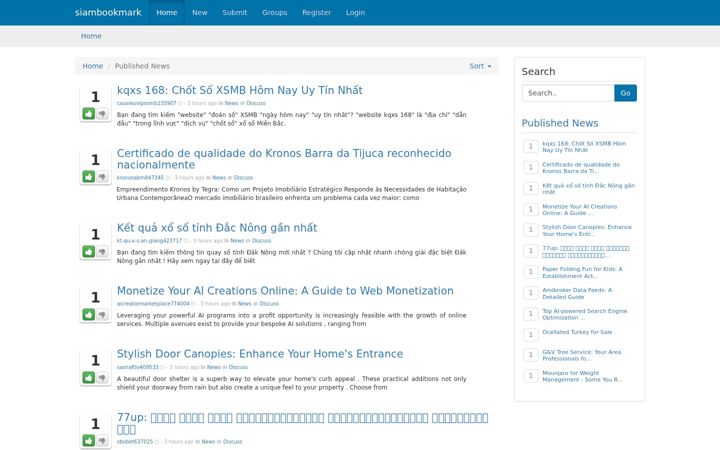Downvote the Đắc Nông lottery results story
Image resolution: width=720 pixels, height=450 pixels.
(x=102, y=252)
